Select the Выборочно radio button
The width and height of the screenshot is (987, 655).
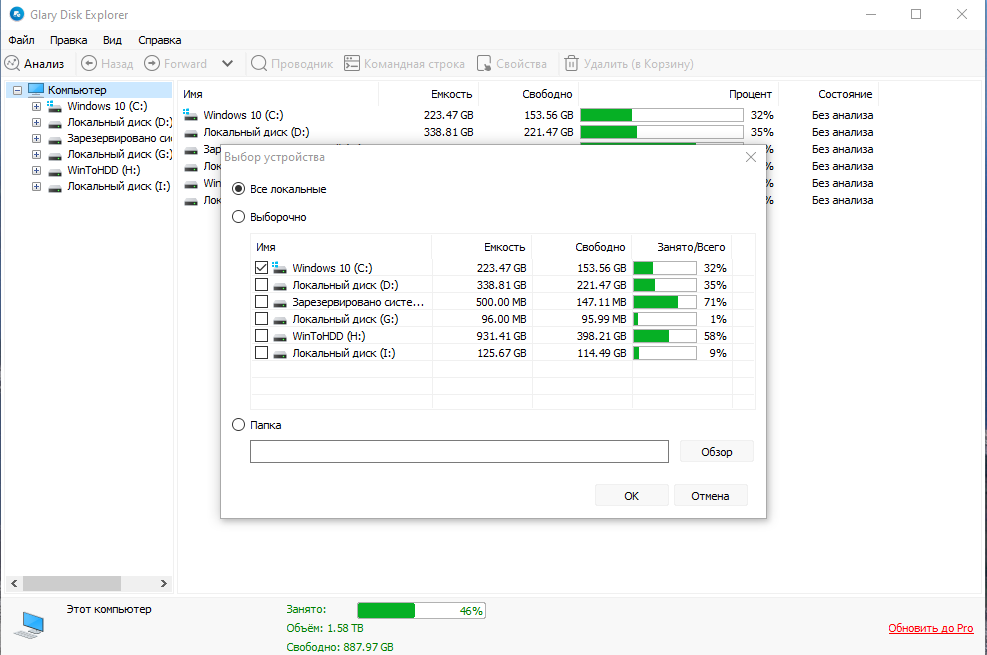[239, 217]
